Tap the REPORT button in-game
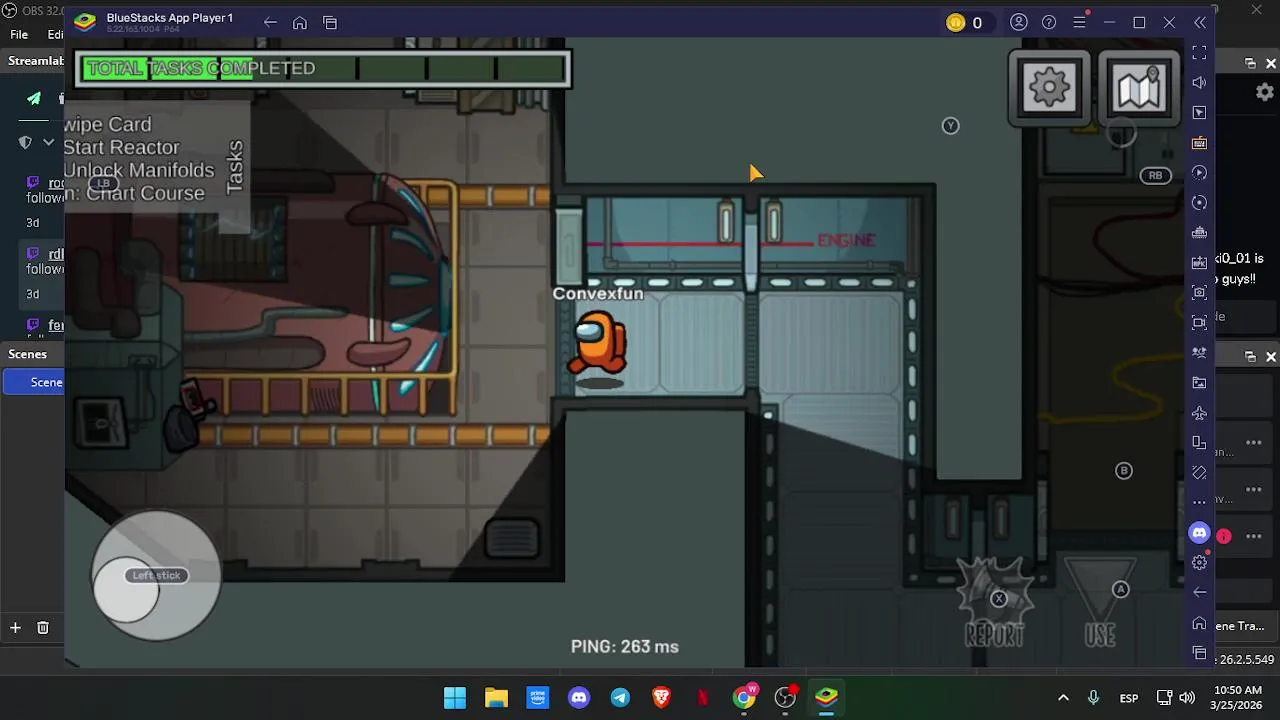Image resolution: width=1280 pixels, height=720 pixels. pos(995,604)
